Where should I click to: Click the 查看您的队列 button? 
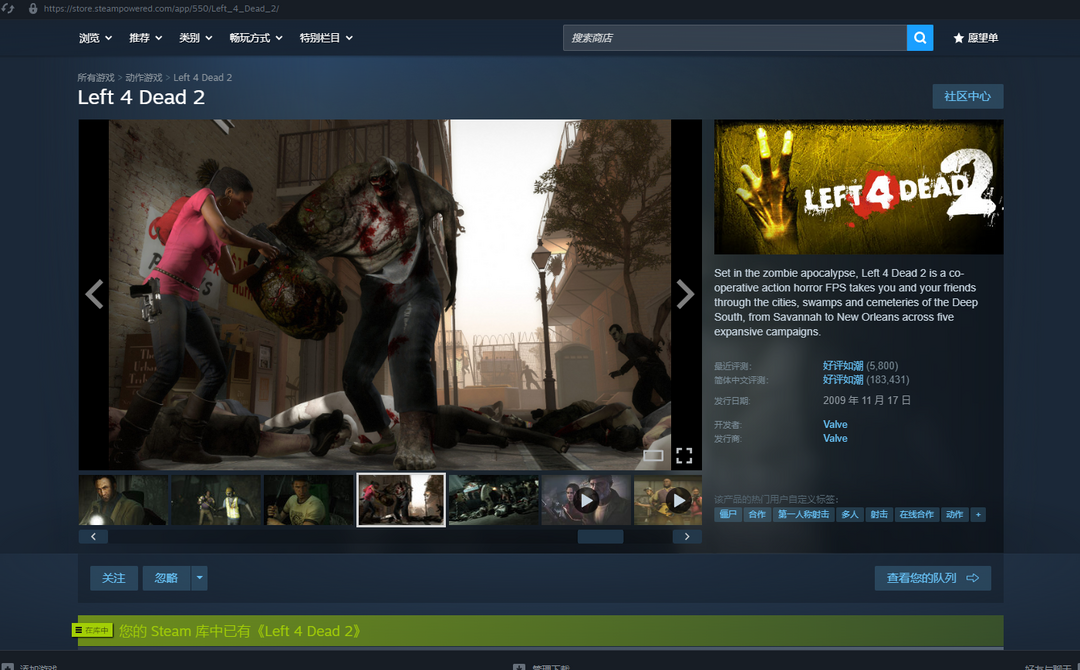[x=933, y=578]
